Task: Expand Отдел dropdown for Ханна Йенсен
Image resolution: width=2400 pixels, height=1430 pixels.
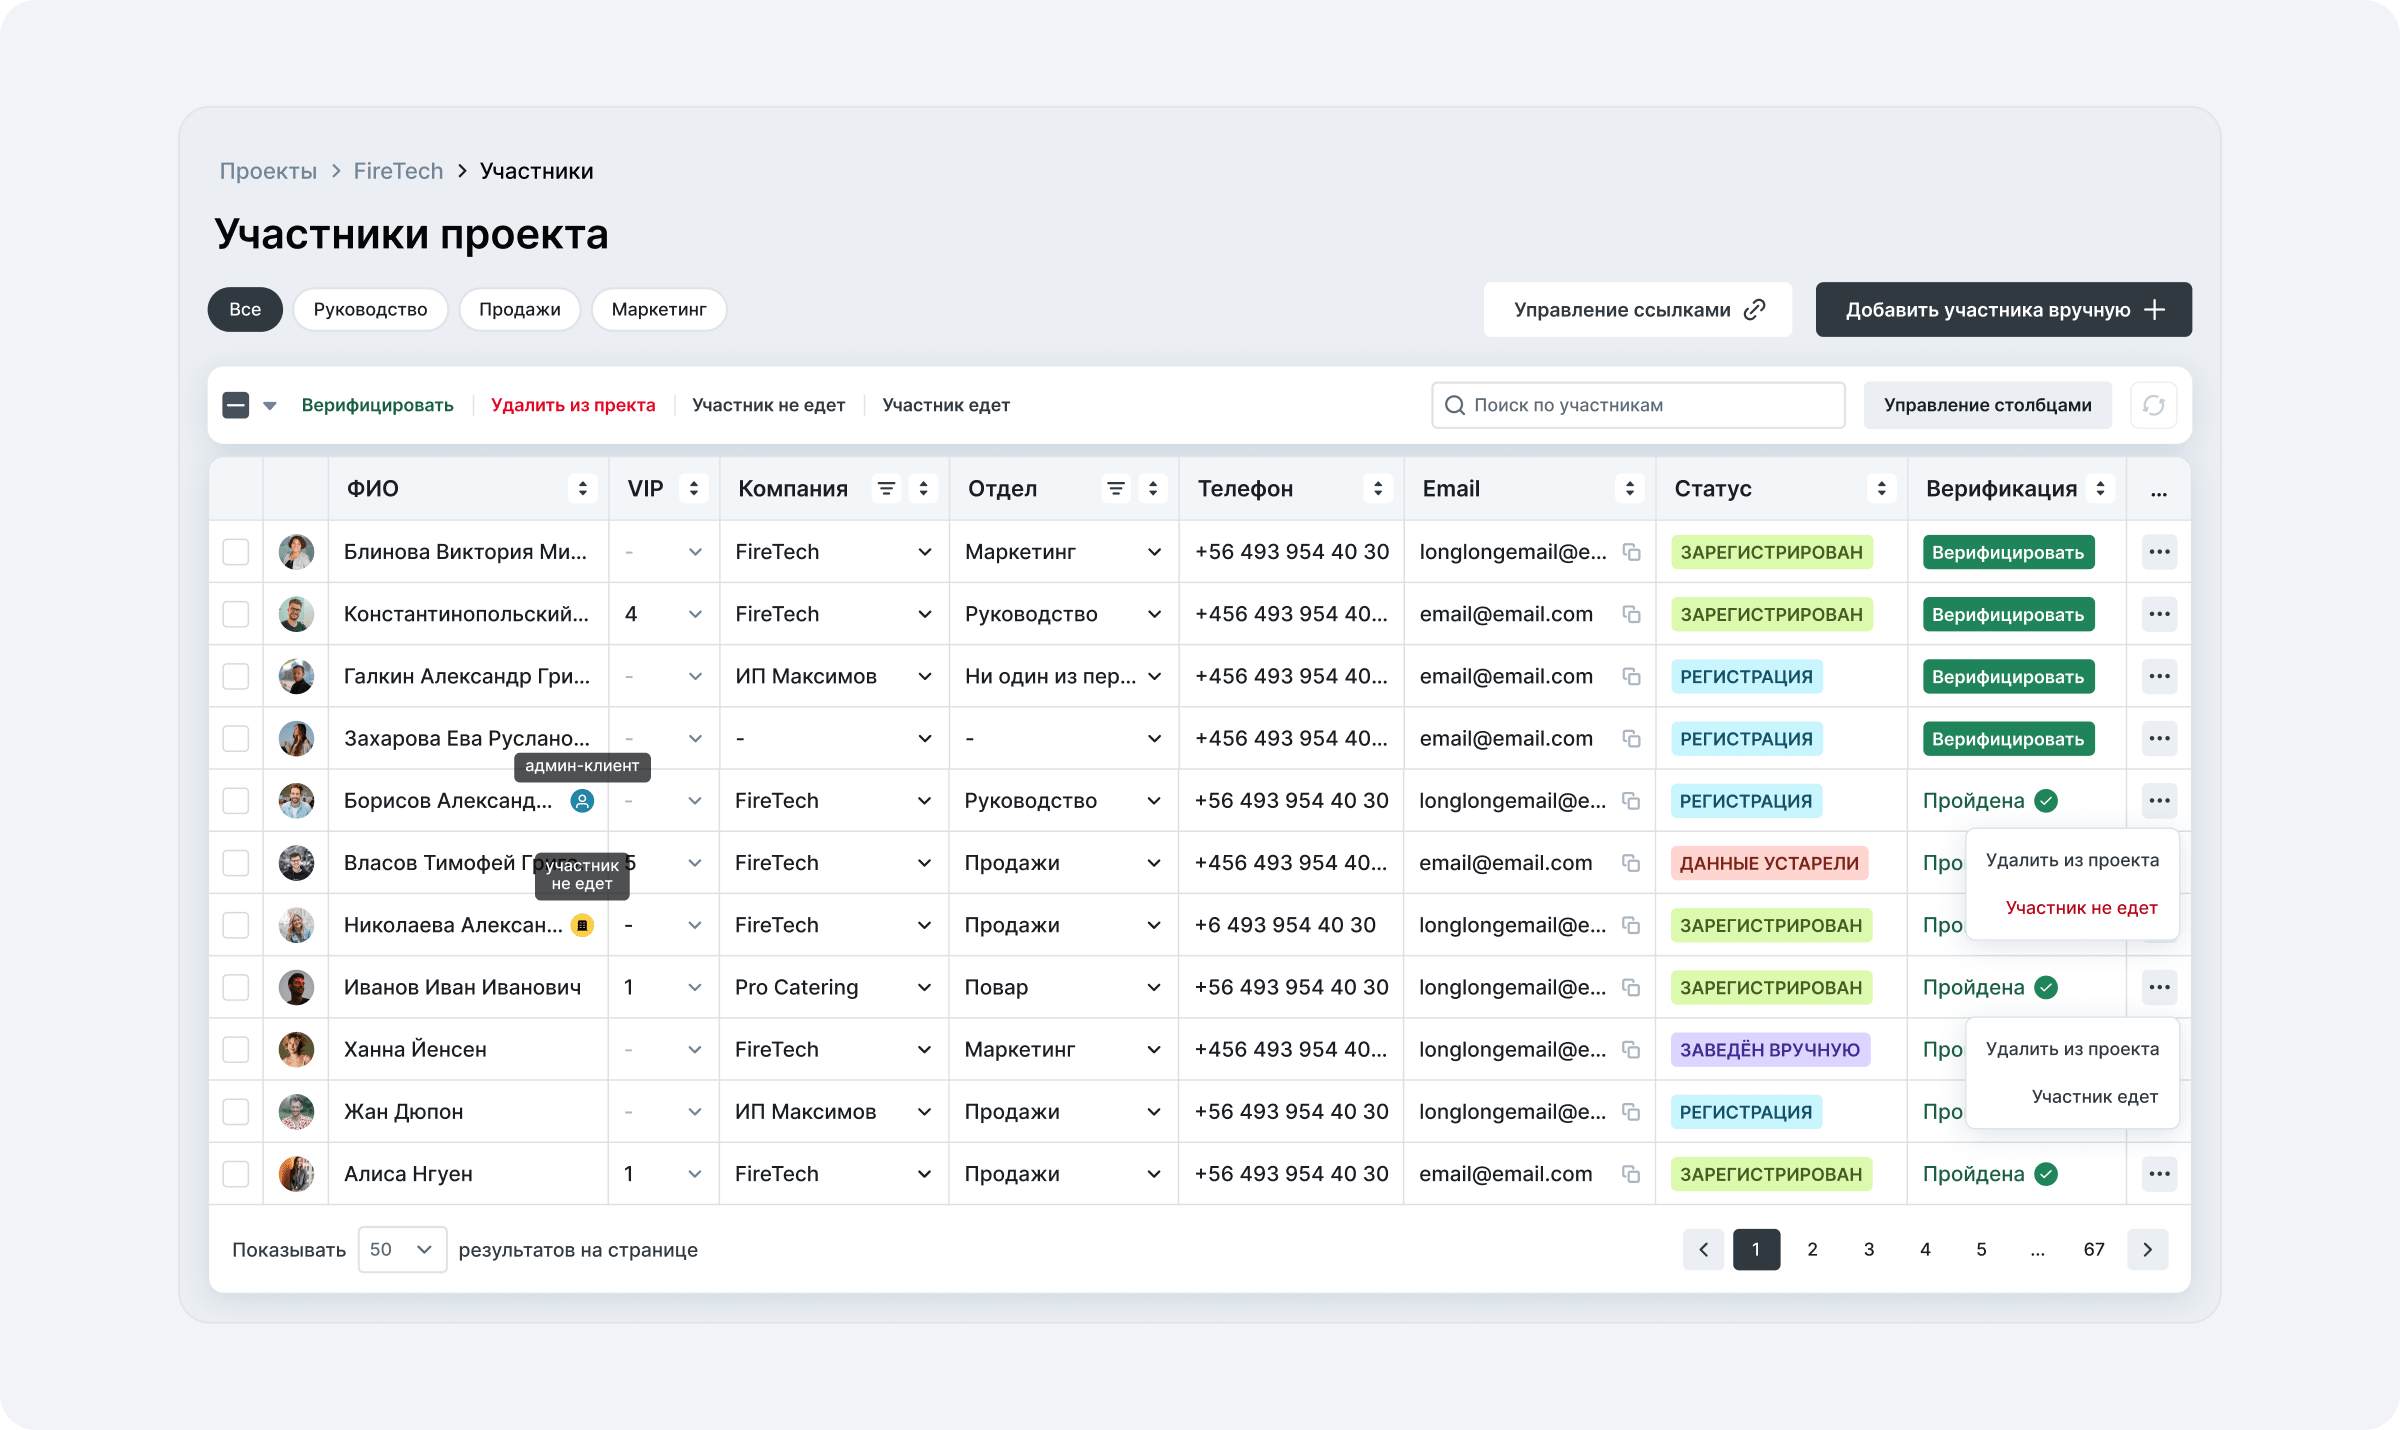Action: [x=1154, y=1049]
